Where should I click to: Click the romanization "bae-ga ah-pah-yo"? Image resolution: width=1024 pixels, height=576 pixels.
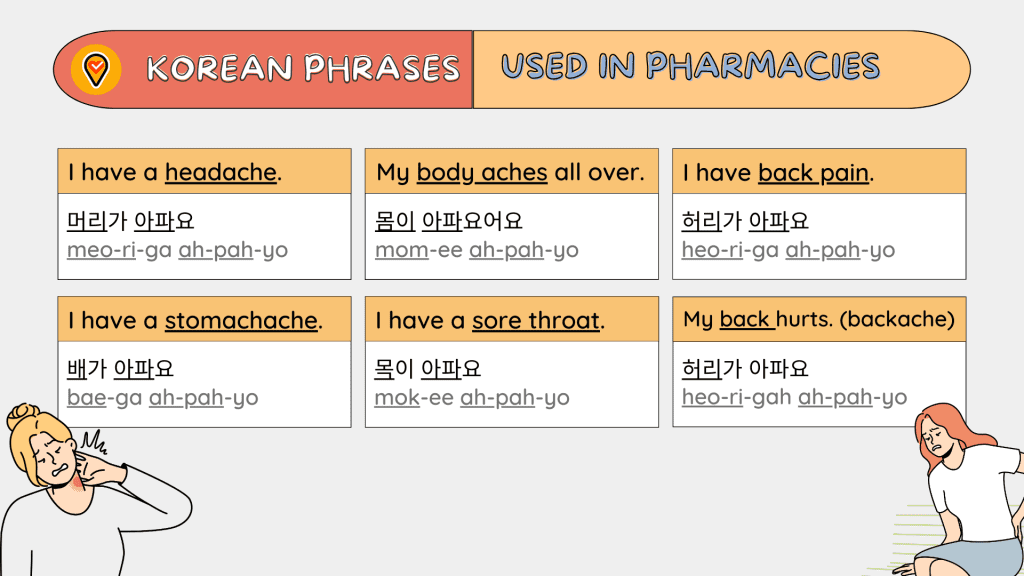162,398
